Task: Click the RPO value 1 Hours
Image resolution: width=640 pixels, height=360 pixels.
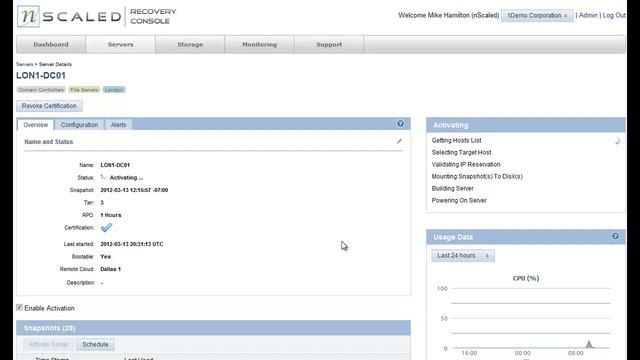Action: (111, 215)
